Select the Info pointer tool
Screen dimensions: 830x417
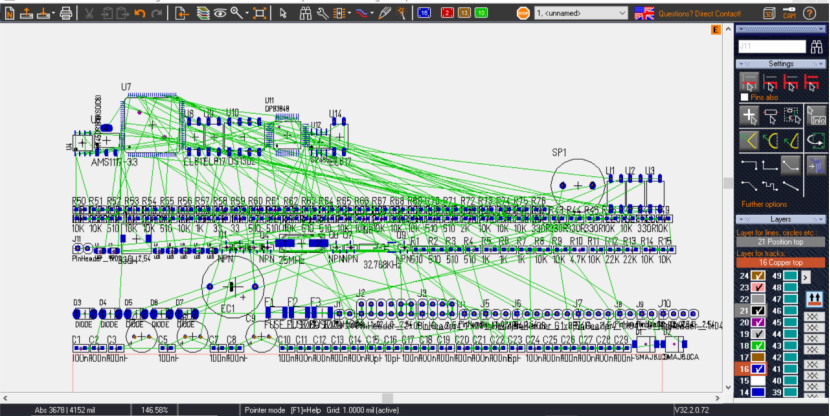tap(816, 115)
